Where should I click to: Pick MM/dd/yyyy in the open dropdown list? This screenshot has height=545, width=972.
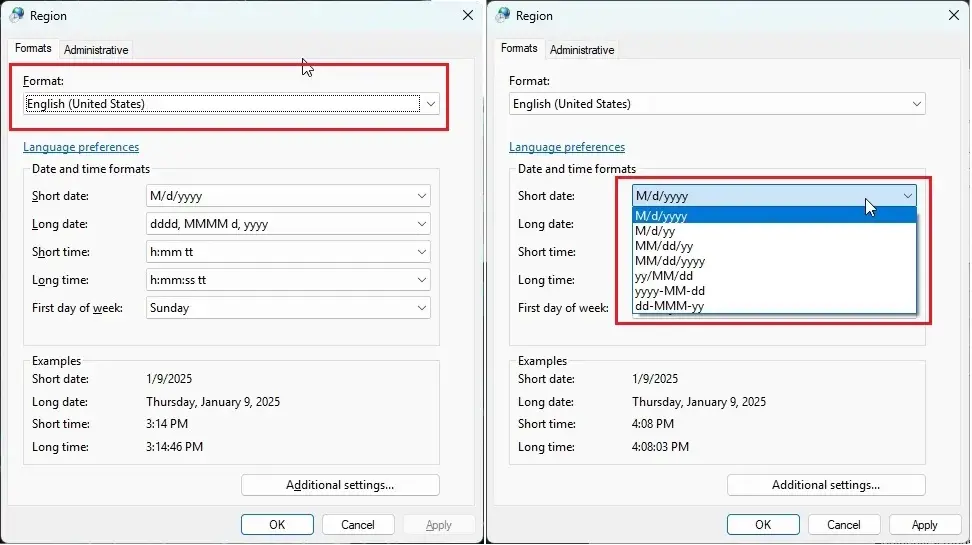point(774,261)
